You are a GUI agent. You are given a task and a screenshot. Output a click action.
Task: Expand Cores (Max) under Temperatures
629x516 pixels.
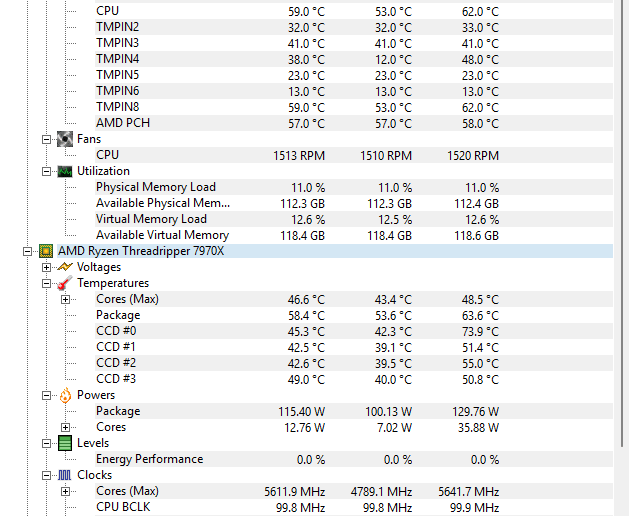click(x=65, y=299)
